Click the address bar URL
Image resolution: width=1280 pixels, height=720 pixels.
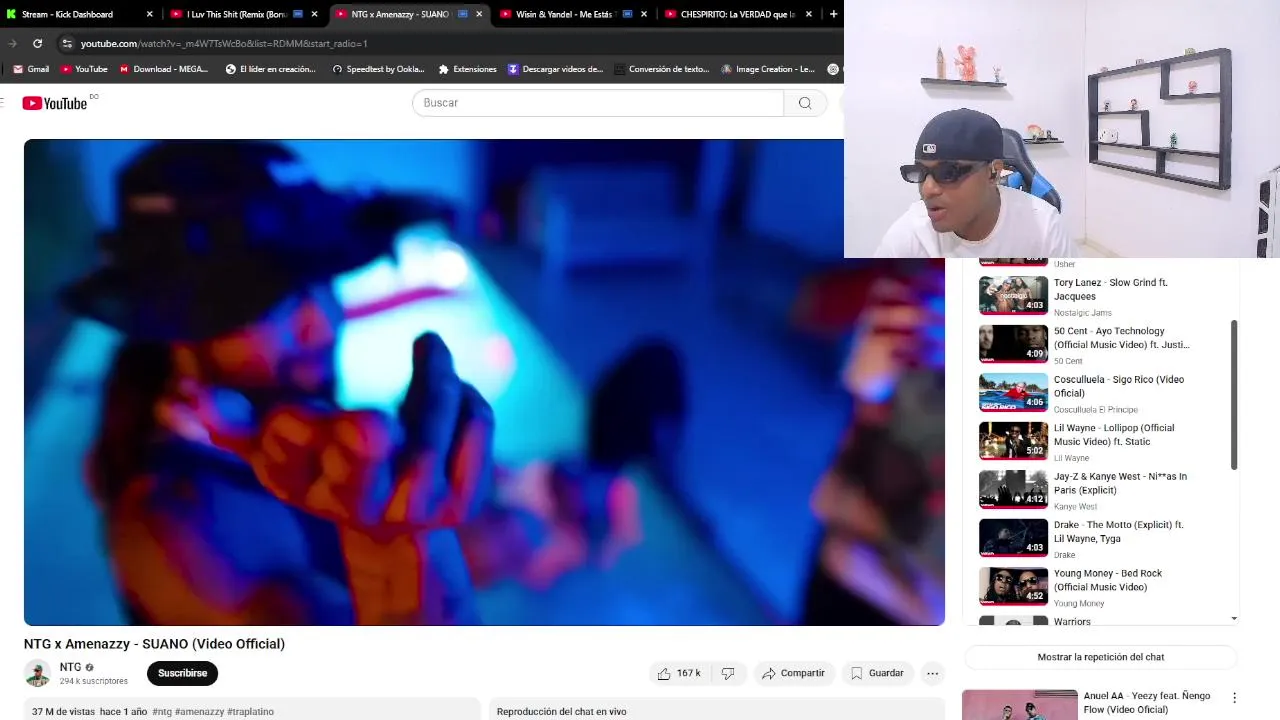click(x=224, y=44)
